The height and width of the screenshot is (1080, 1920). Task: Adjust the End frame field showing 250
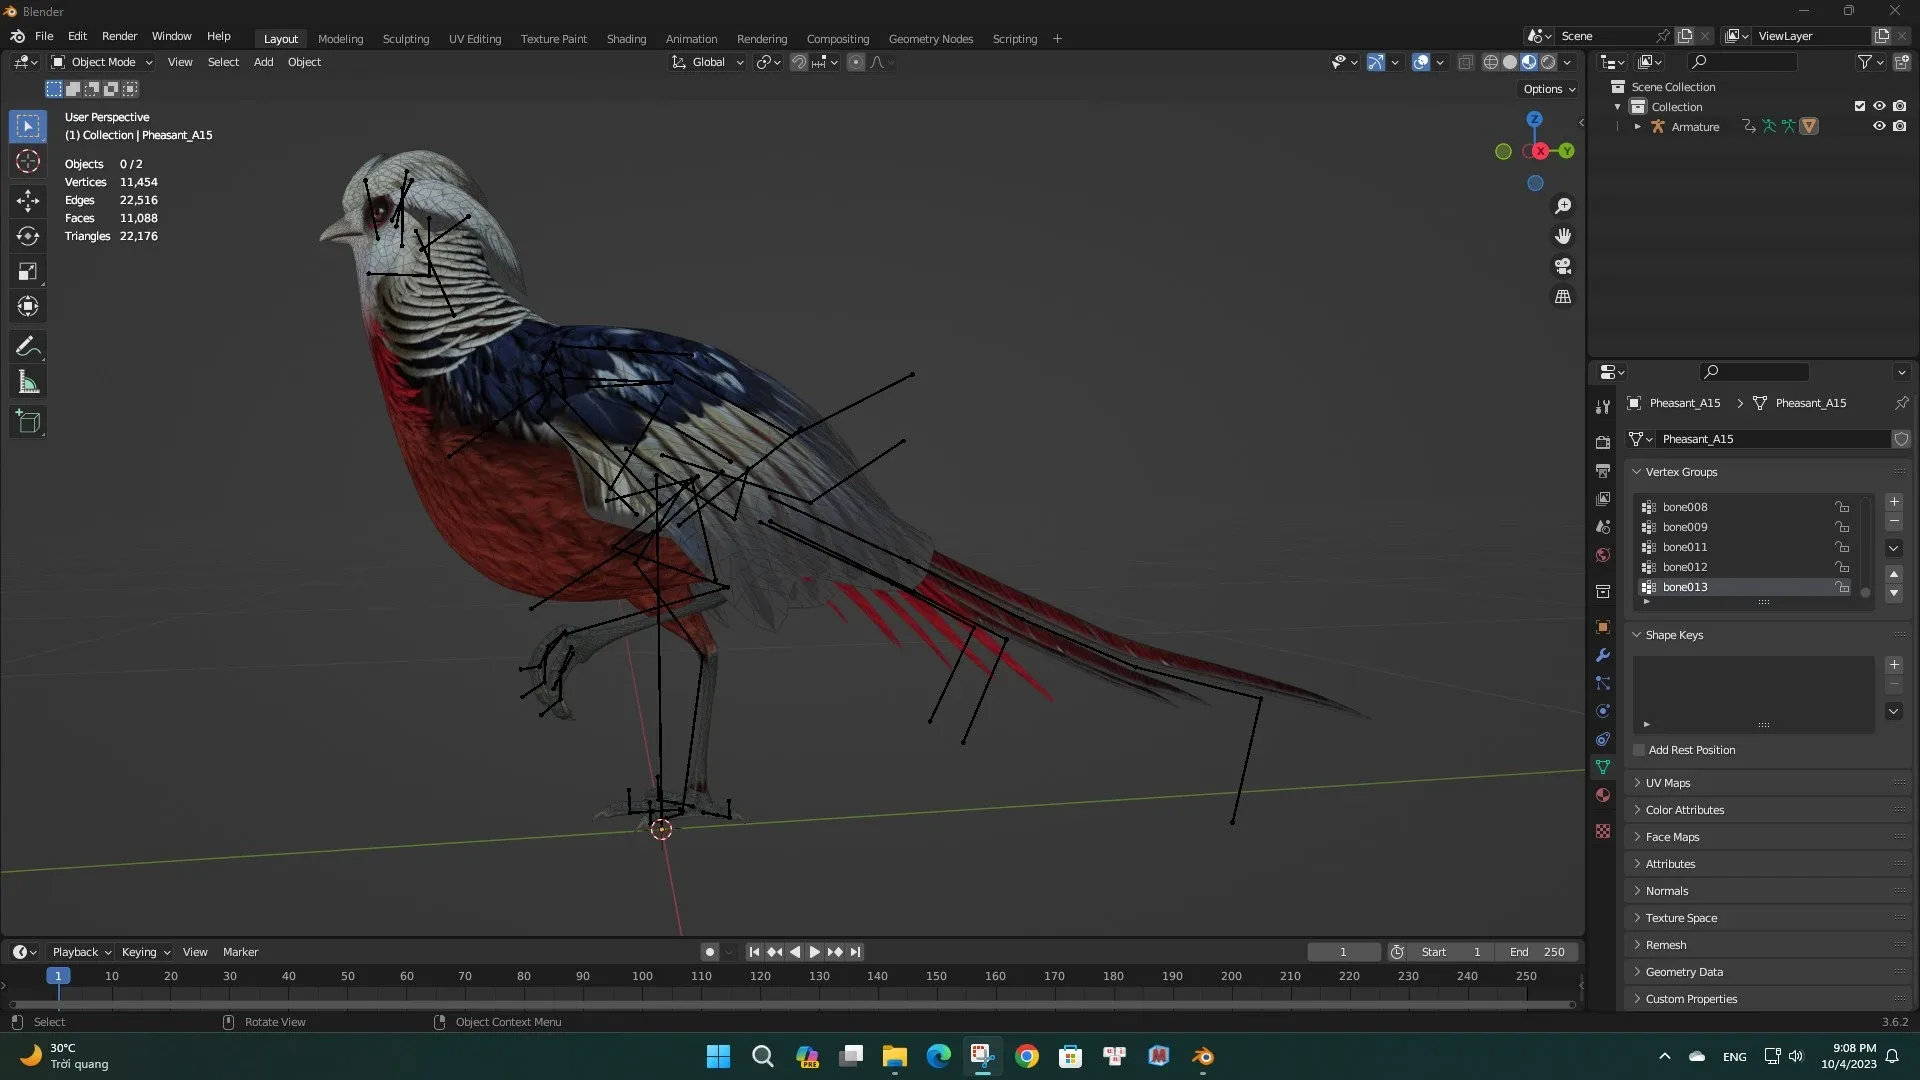pos(1538,952)
